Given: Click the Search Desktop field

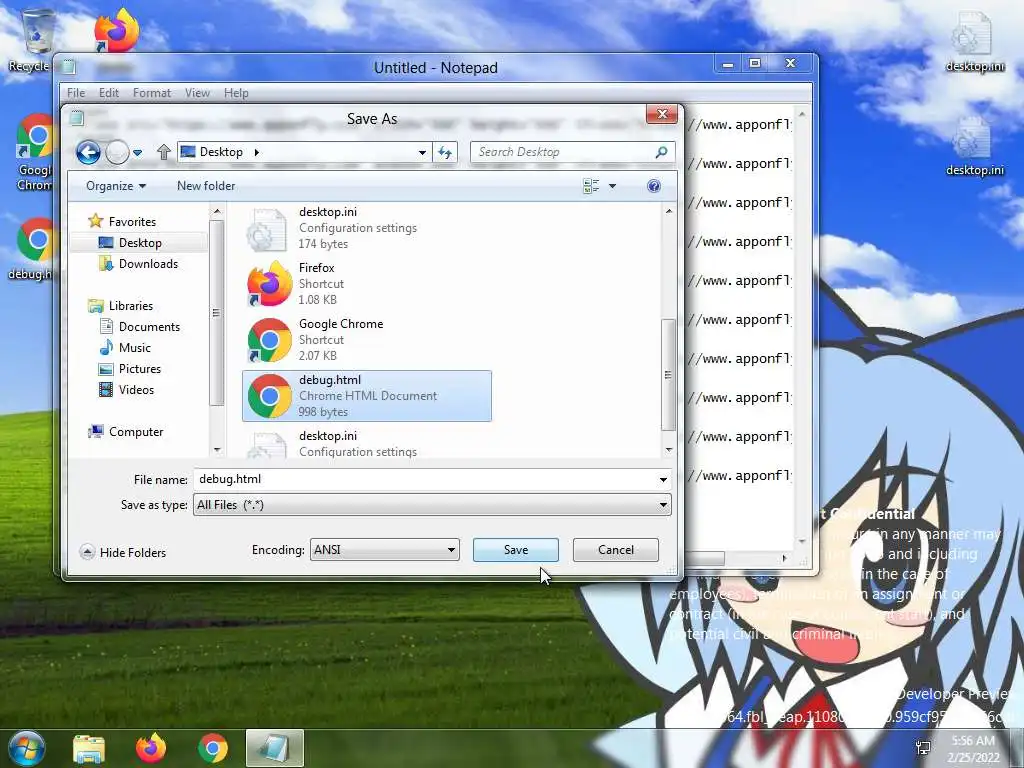Looking at the screenshot, I should [x=573, y=152].
